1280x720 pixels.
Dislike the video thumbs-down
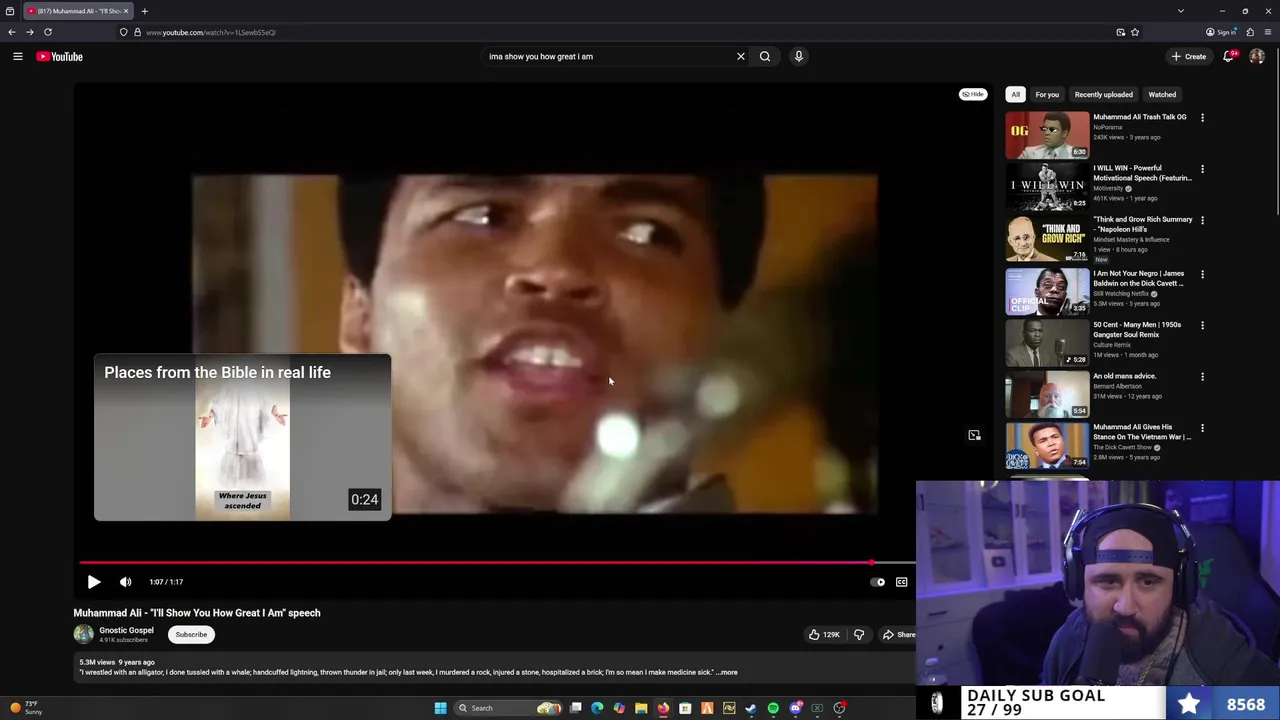[x=859, y=634]
